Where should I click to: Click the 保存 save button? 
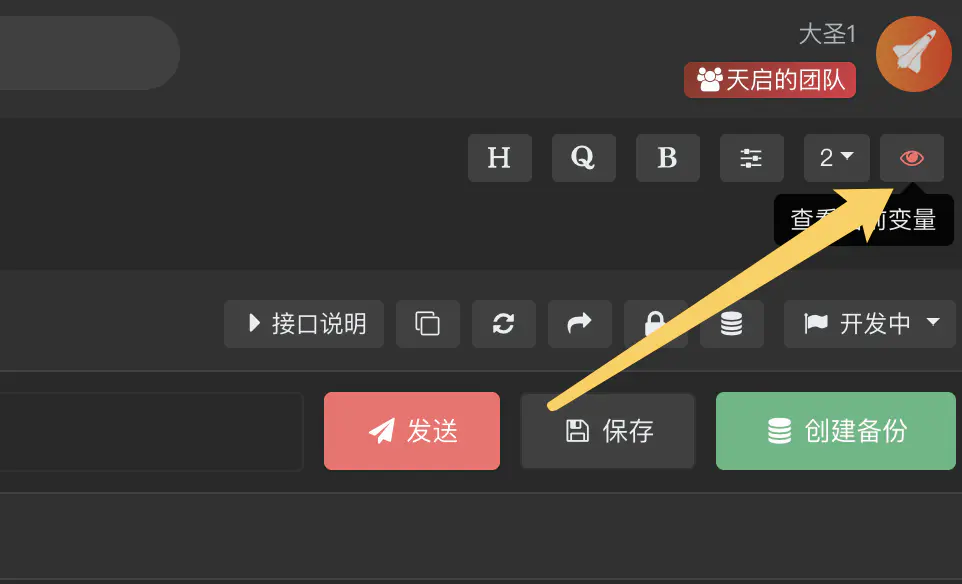tap(607, 431)
